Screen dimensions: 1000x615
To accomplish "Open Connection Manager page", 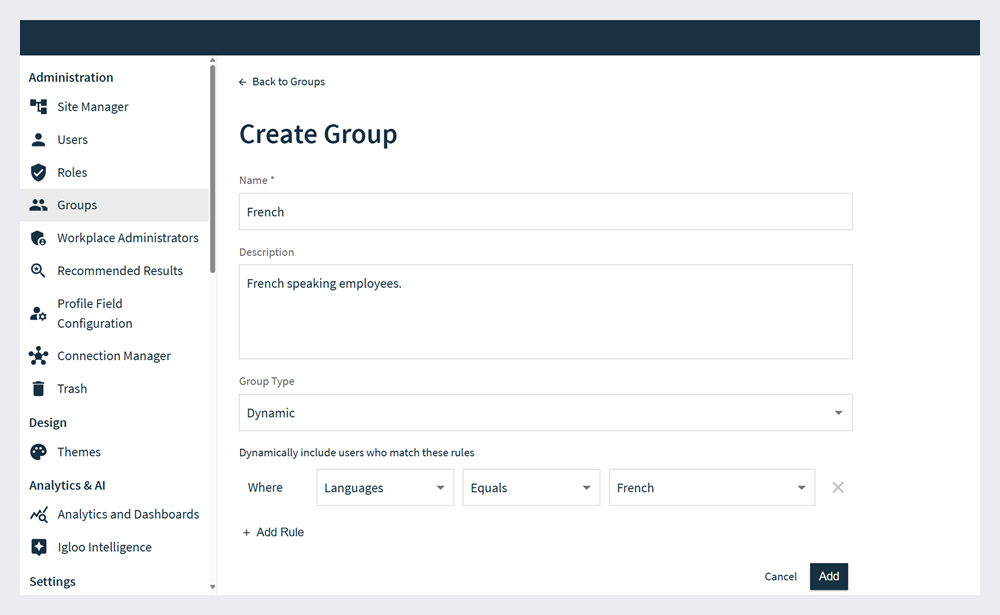I will click(x=114, y=356).
